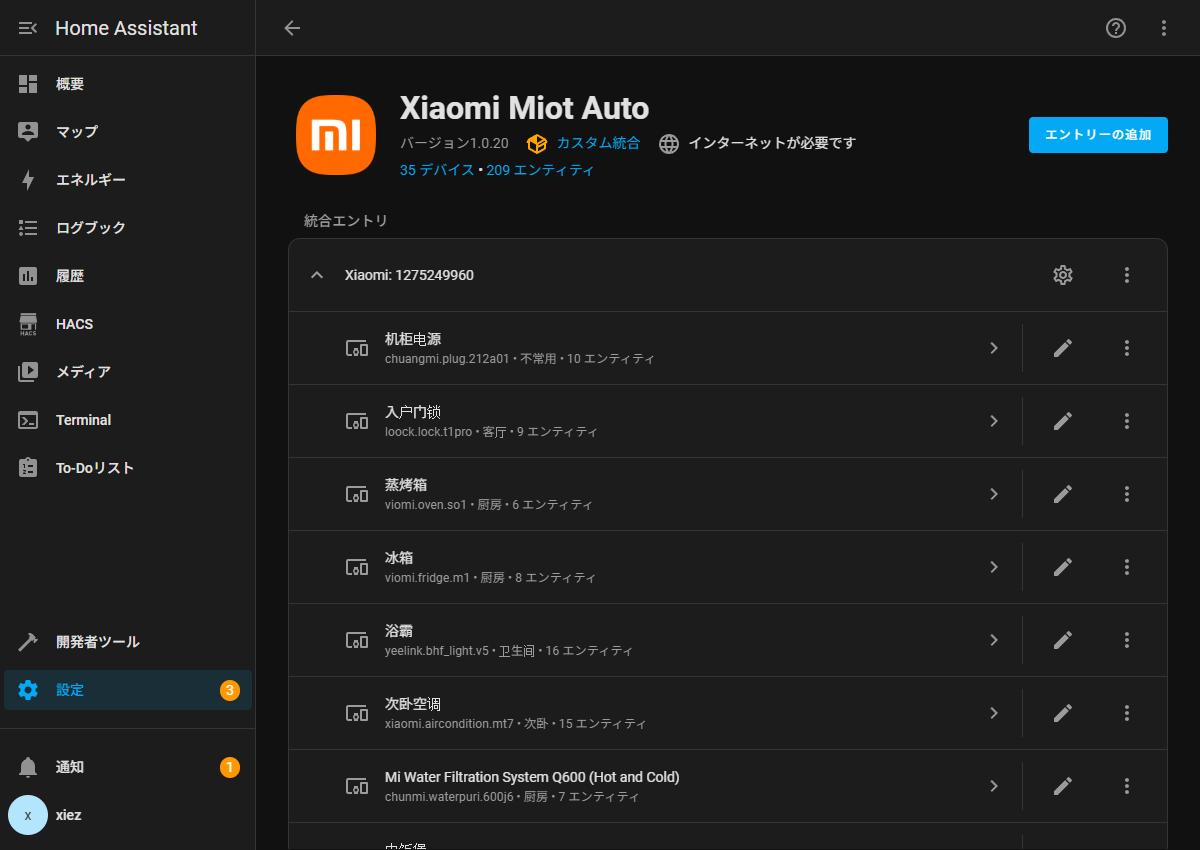The image size is (1200, 850).
Task: Open the Mi Water Filtration System chevron
Action: [x=994, y=786]
